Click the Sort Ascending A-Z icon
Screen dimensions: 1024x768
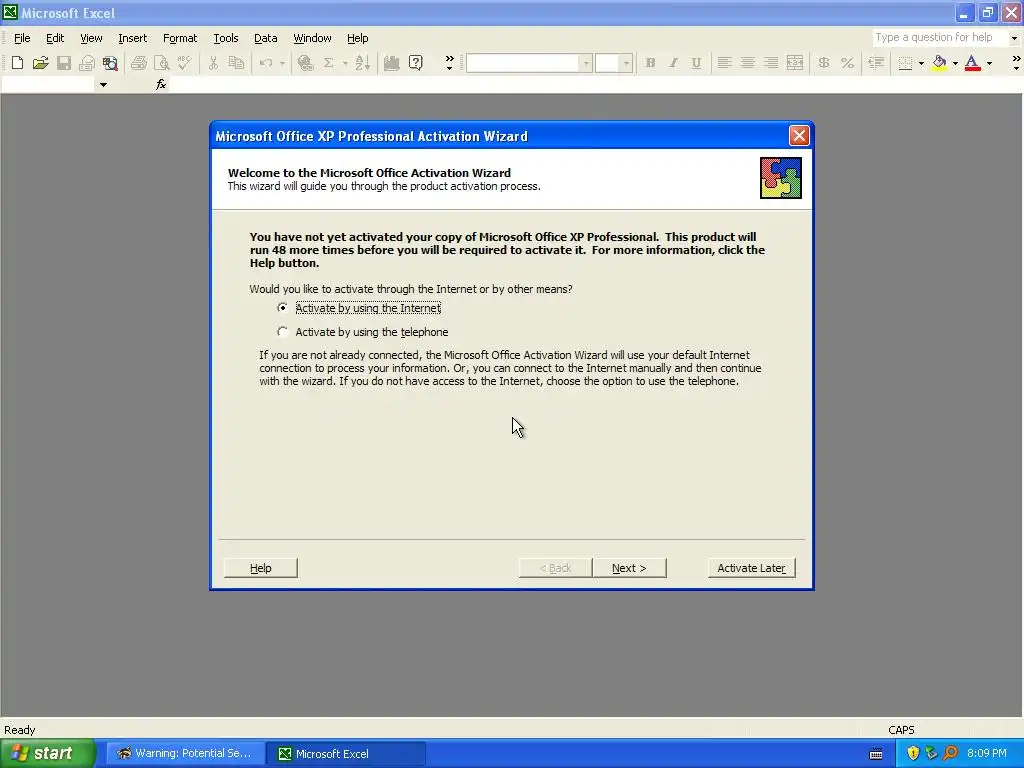click(362, 63)
